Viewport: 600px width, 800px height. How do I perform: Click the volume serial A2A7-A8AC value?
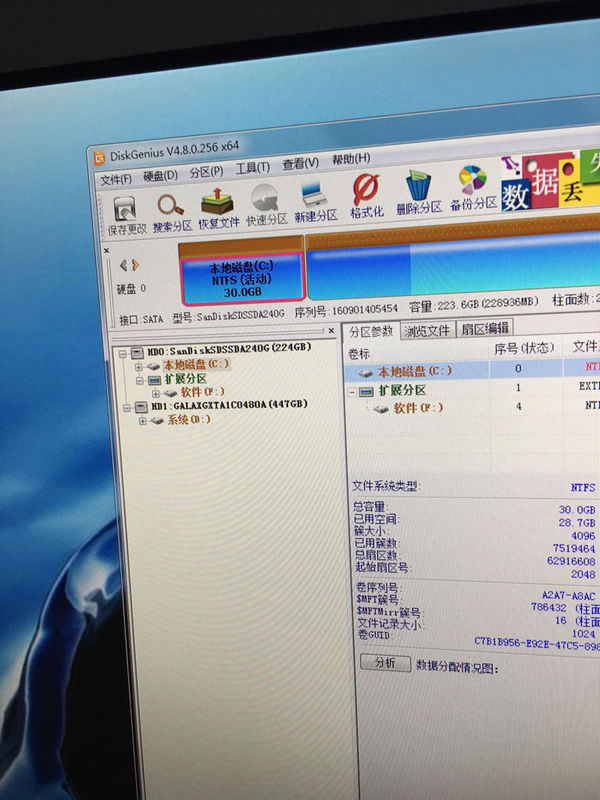click(568, 595)
